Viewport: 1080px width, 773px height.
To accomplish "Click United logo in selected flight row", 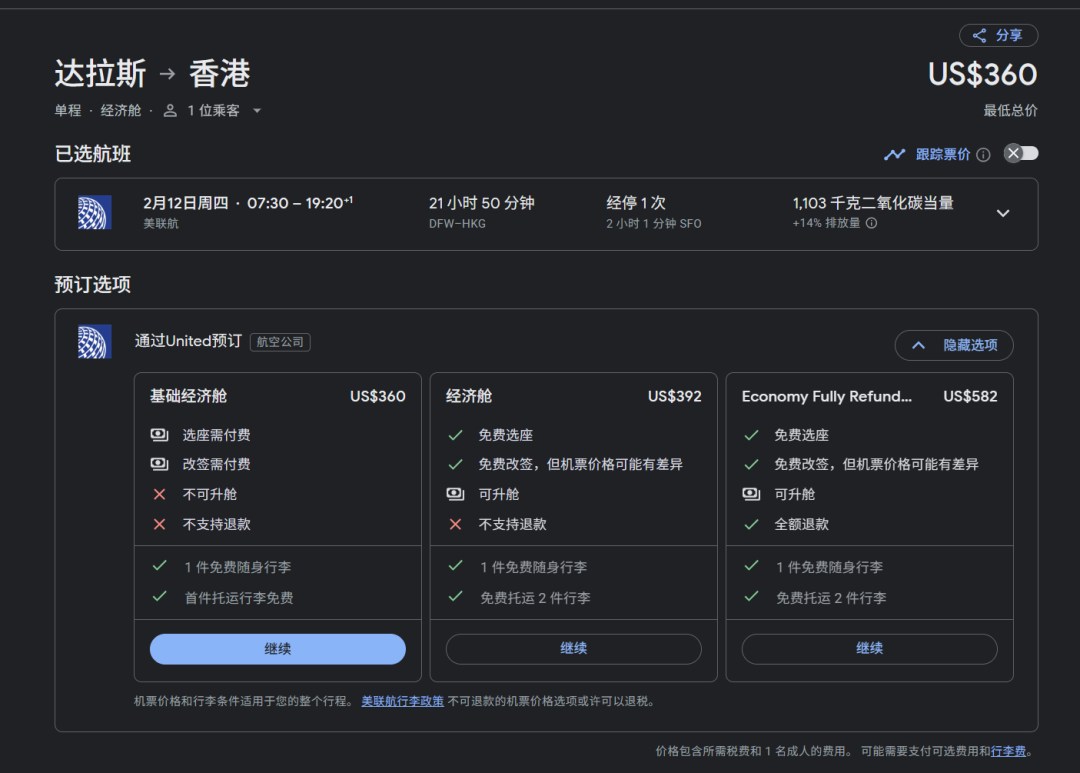I will [95, 213].
